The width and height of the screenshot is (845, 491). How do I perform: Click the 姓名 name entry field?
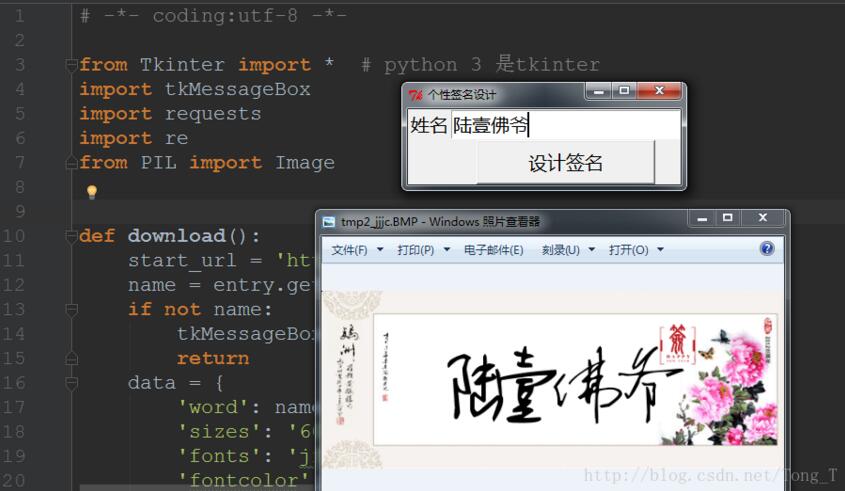tap(565, 126)
